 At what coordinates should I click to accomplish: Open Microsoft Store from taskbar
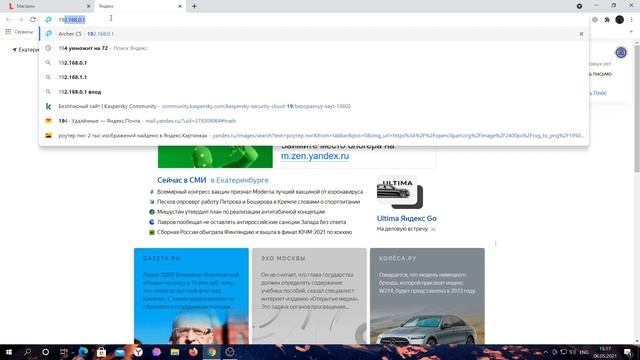[101, 352]
